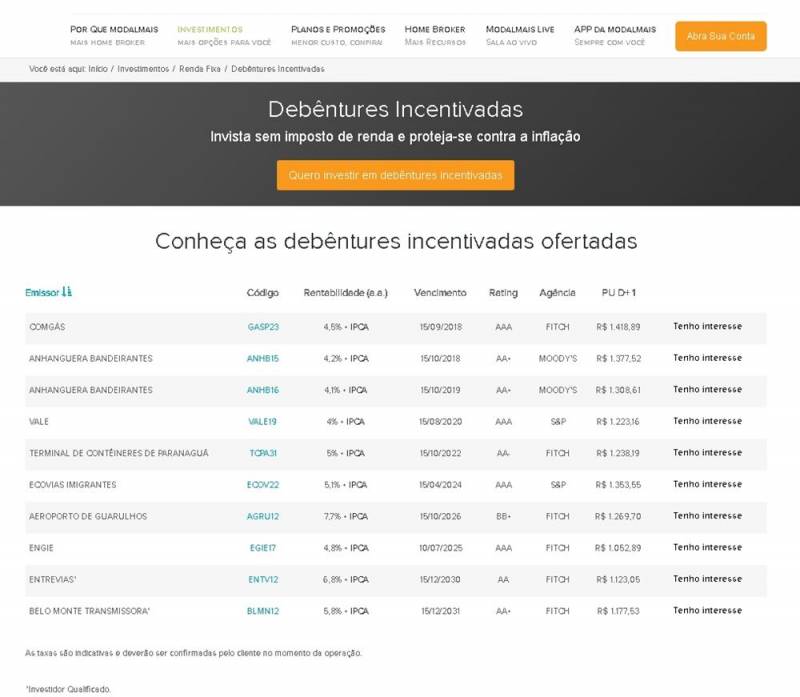Open the GASP23 debenture code link
The height and width of the screenshot is (697, 800).
point(263,327)
